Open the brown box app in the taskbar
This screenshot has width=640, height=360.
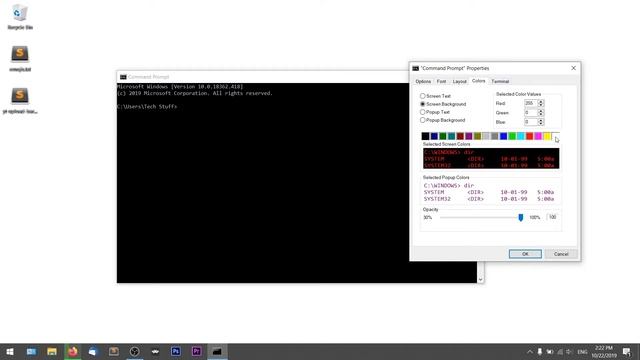click(x=114, y=351)
